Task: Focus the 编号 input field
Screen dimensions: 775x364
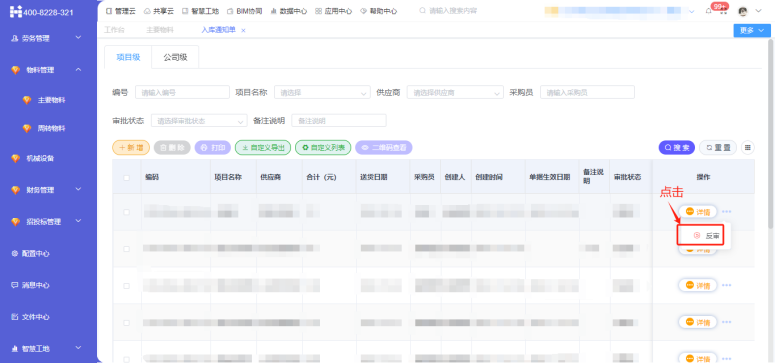Action: [182, 92]
